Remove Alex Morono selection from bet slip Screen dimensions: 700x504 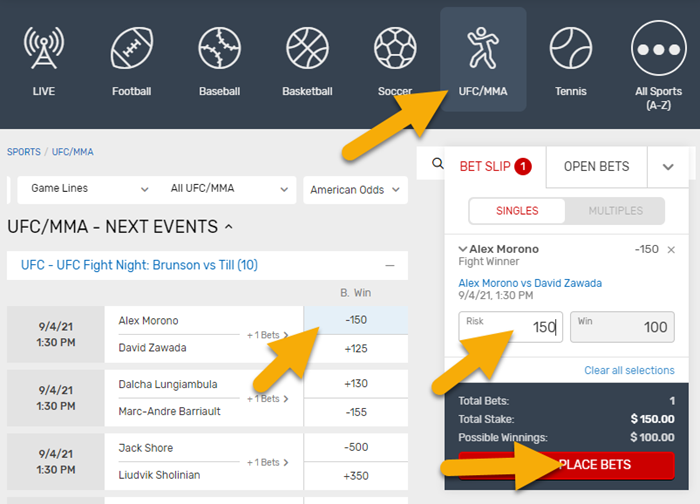pos(671,250)
